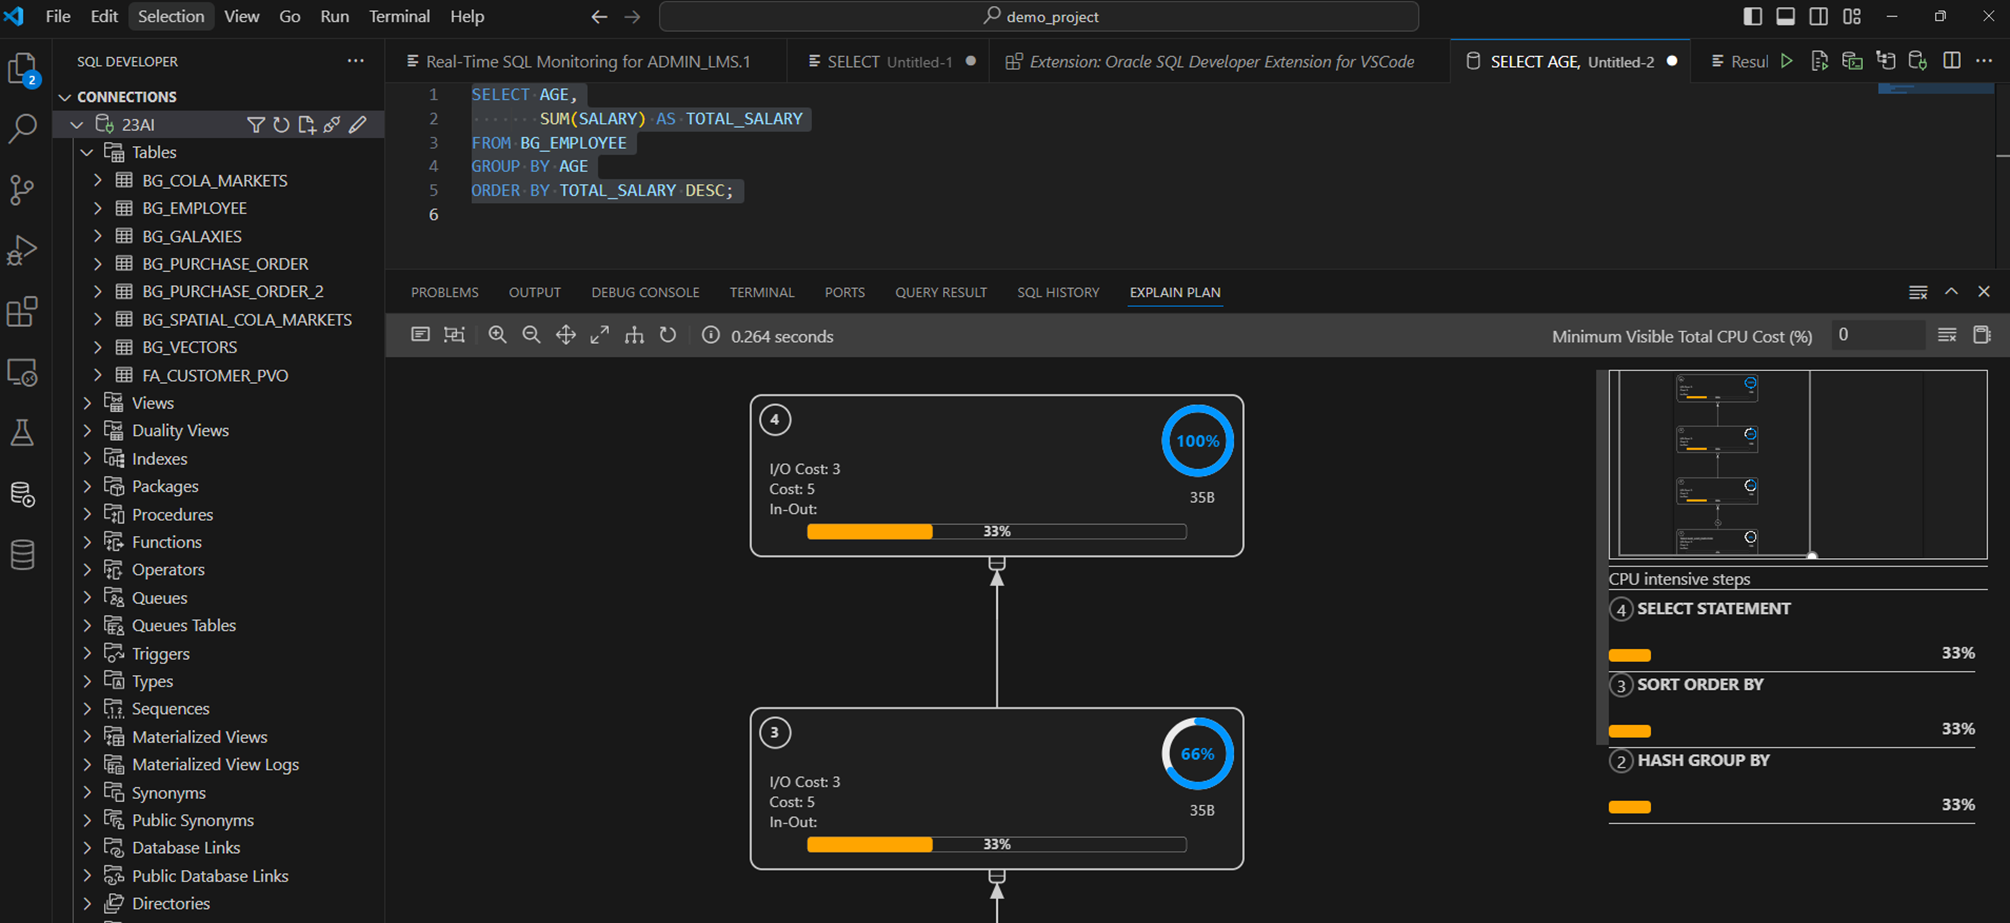Click the Minimum Visible Total CPU Cost field

[x=1878, y=335]
